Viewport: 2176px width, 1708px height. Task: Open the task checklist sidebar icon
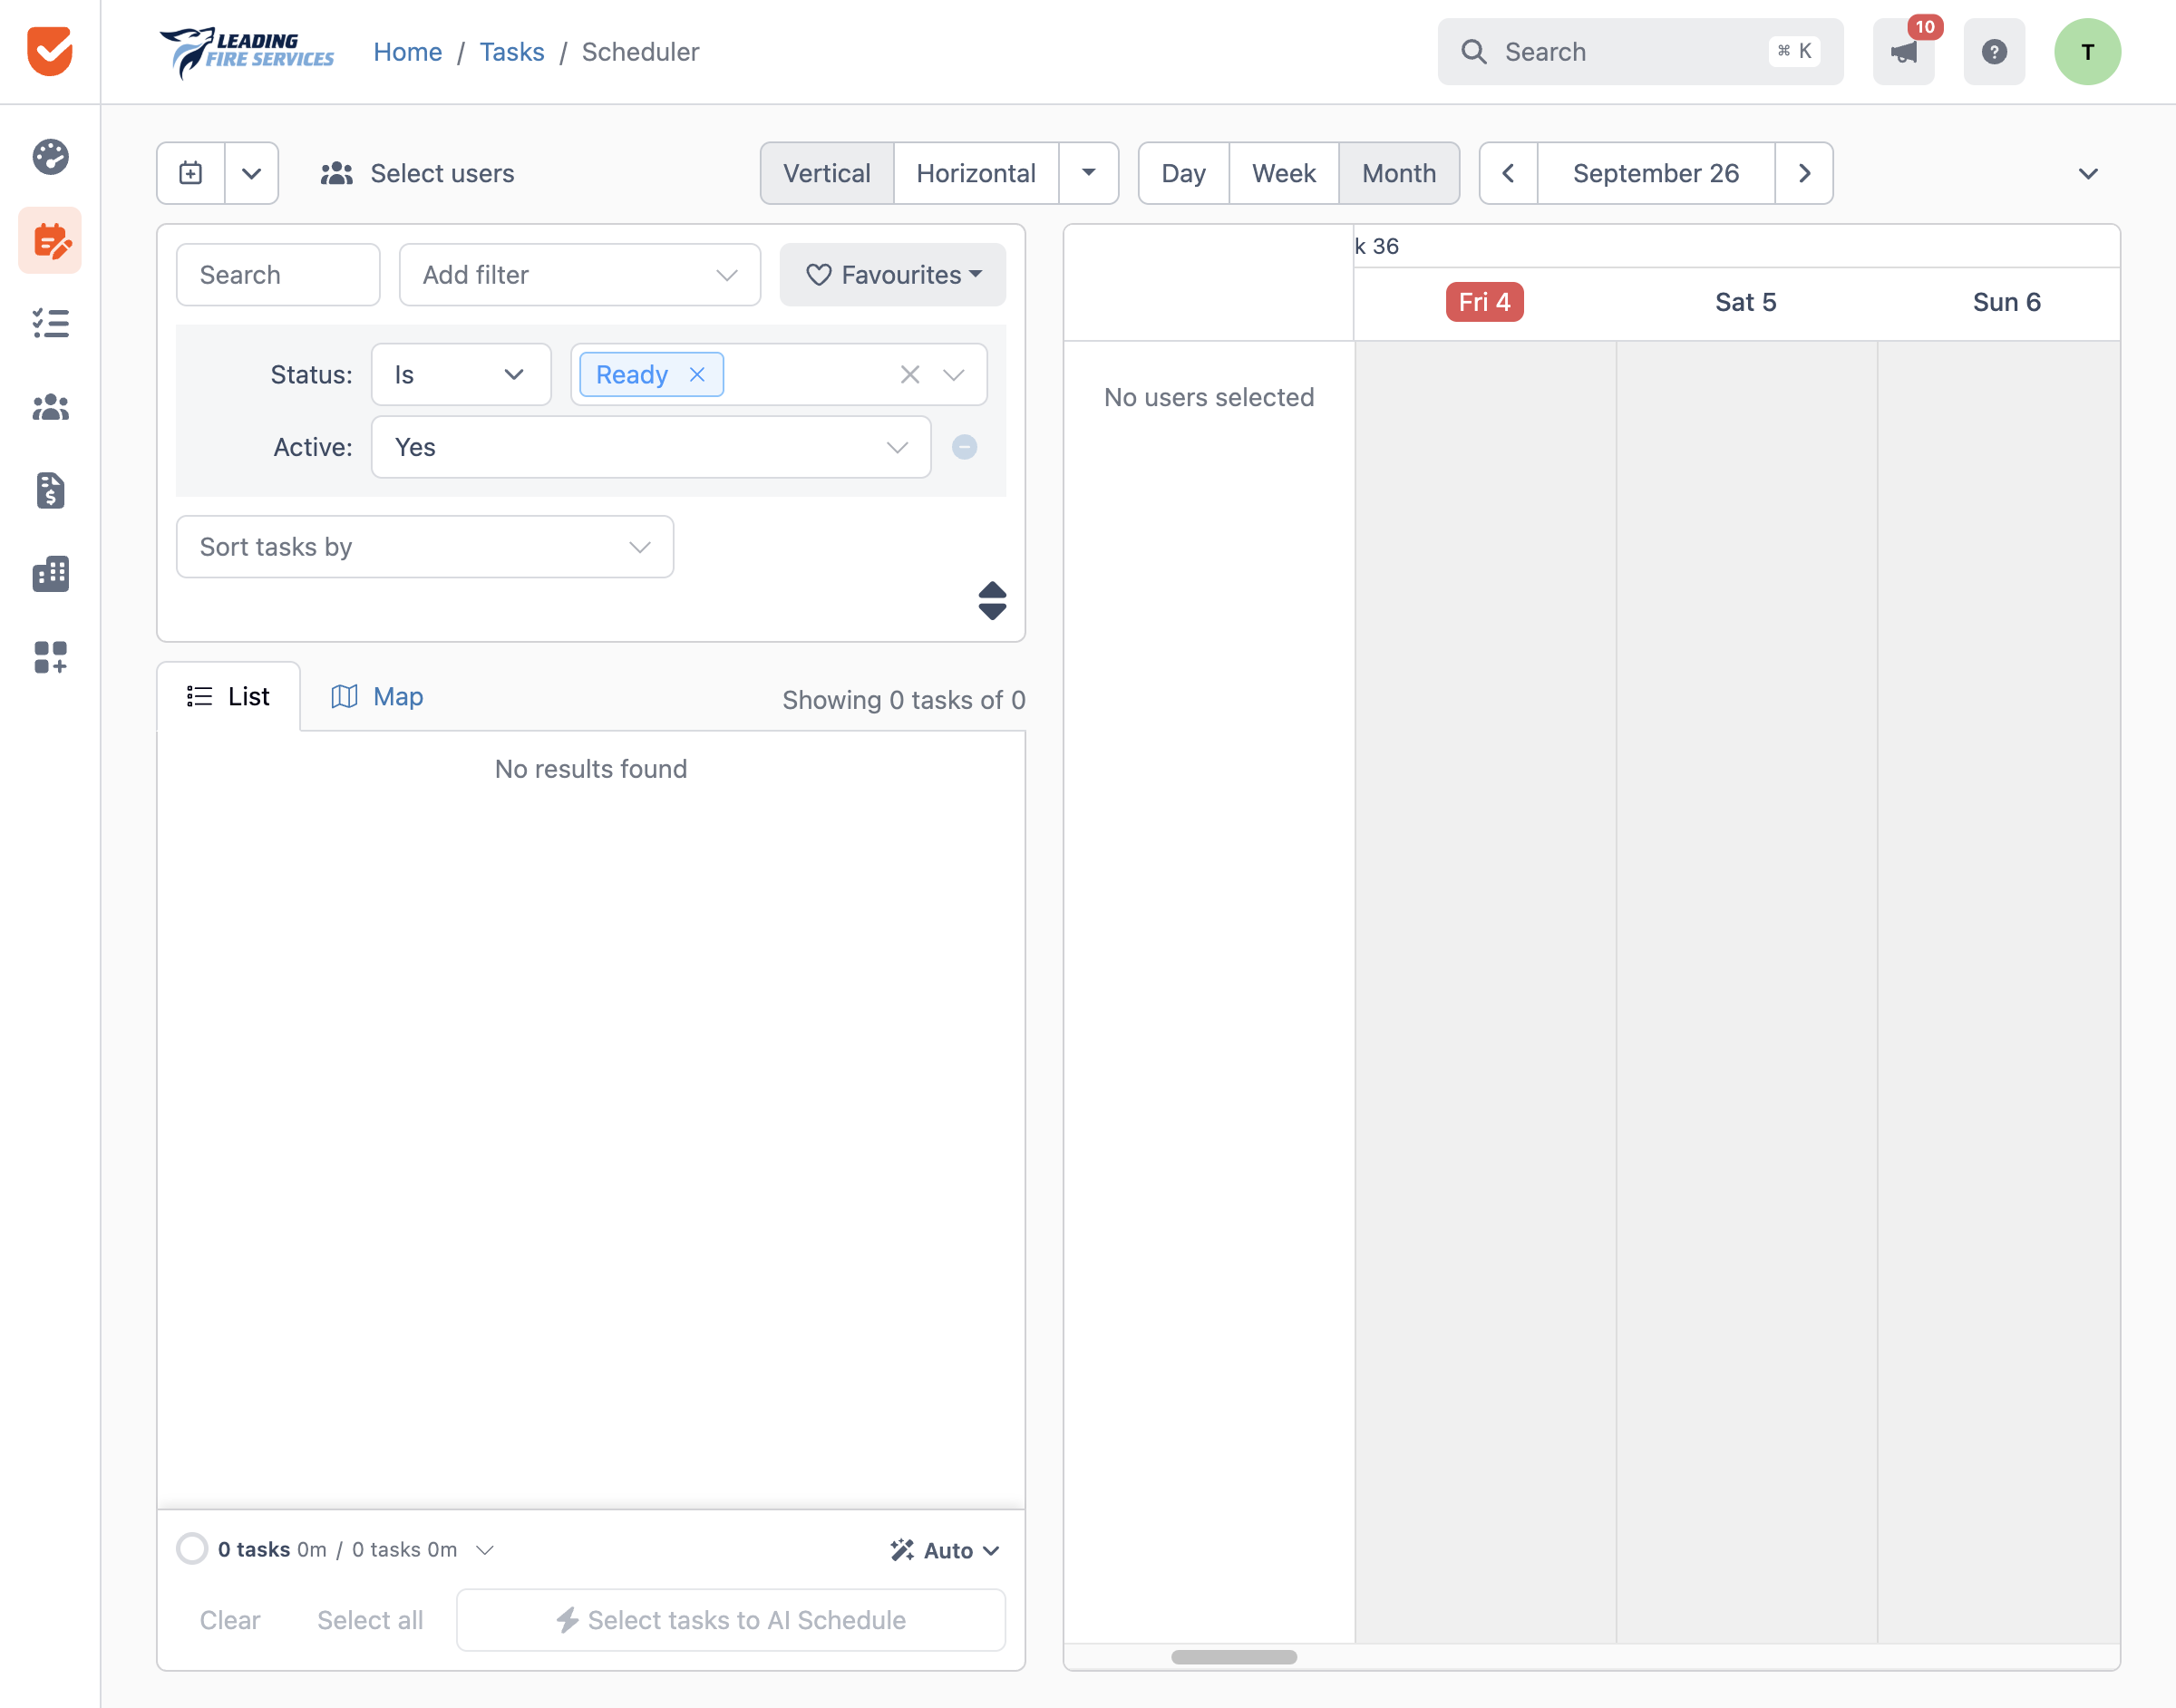[x=50, y=323]
